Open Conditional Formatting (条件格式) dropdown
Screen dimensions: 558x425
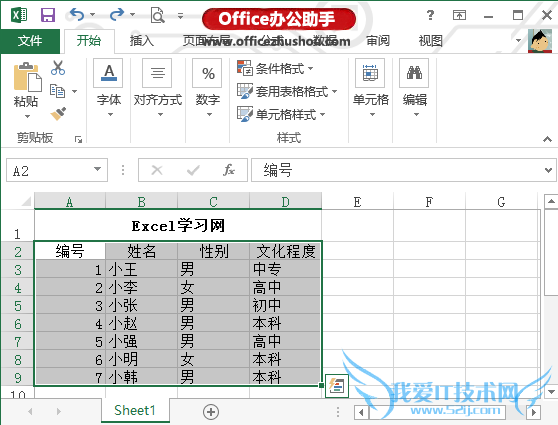click(275, 68)
